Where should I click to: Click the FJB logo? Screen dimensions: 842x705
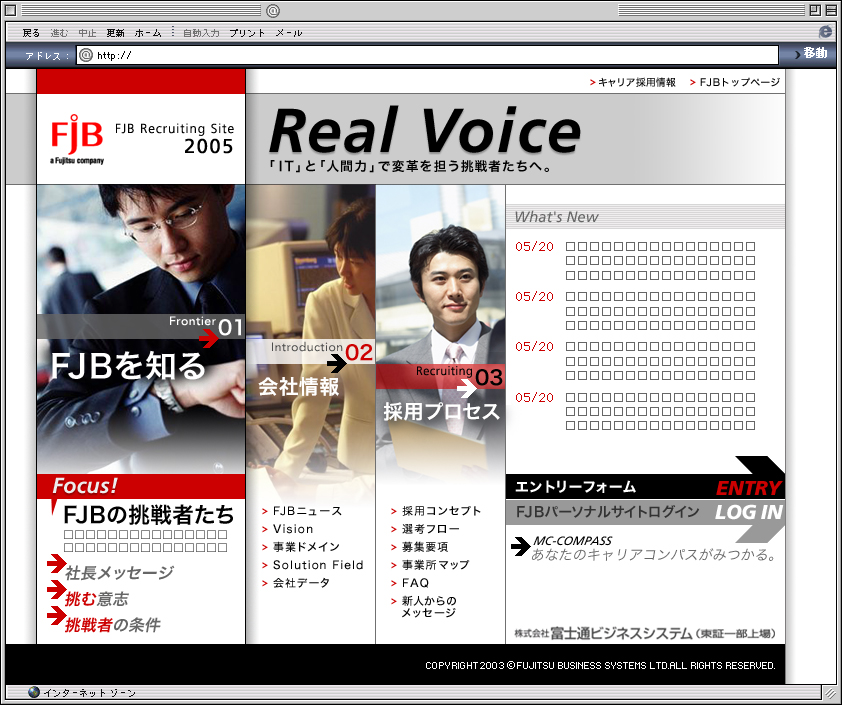click(x=77, y=139)
